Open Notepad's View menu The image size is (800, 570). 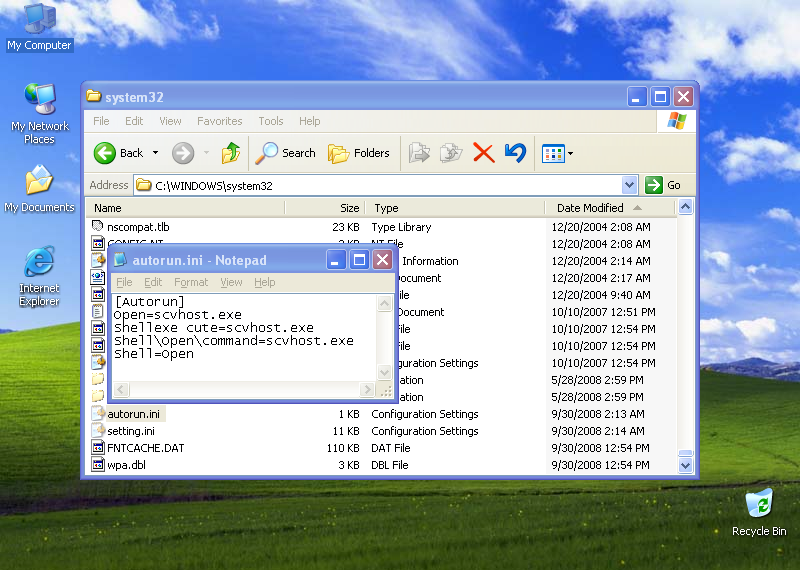click(231, 282)
